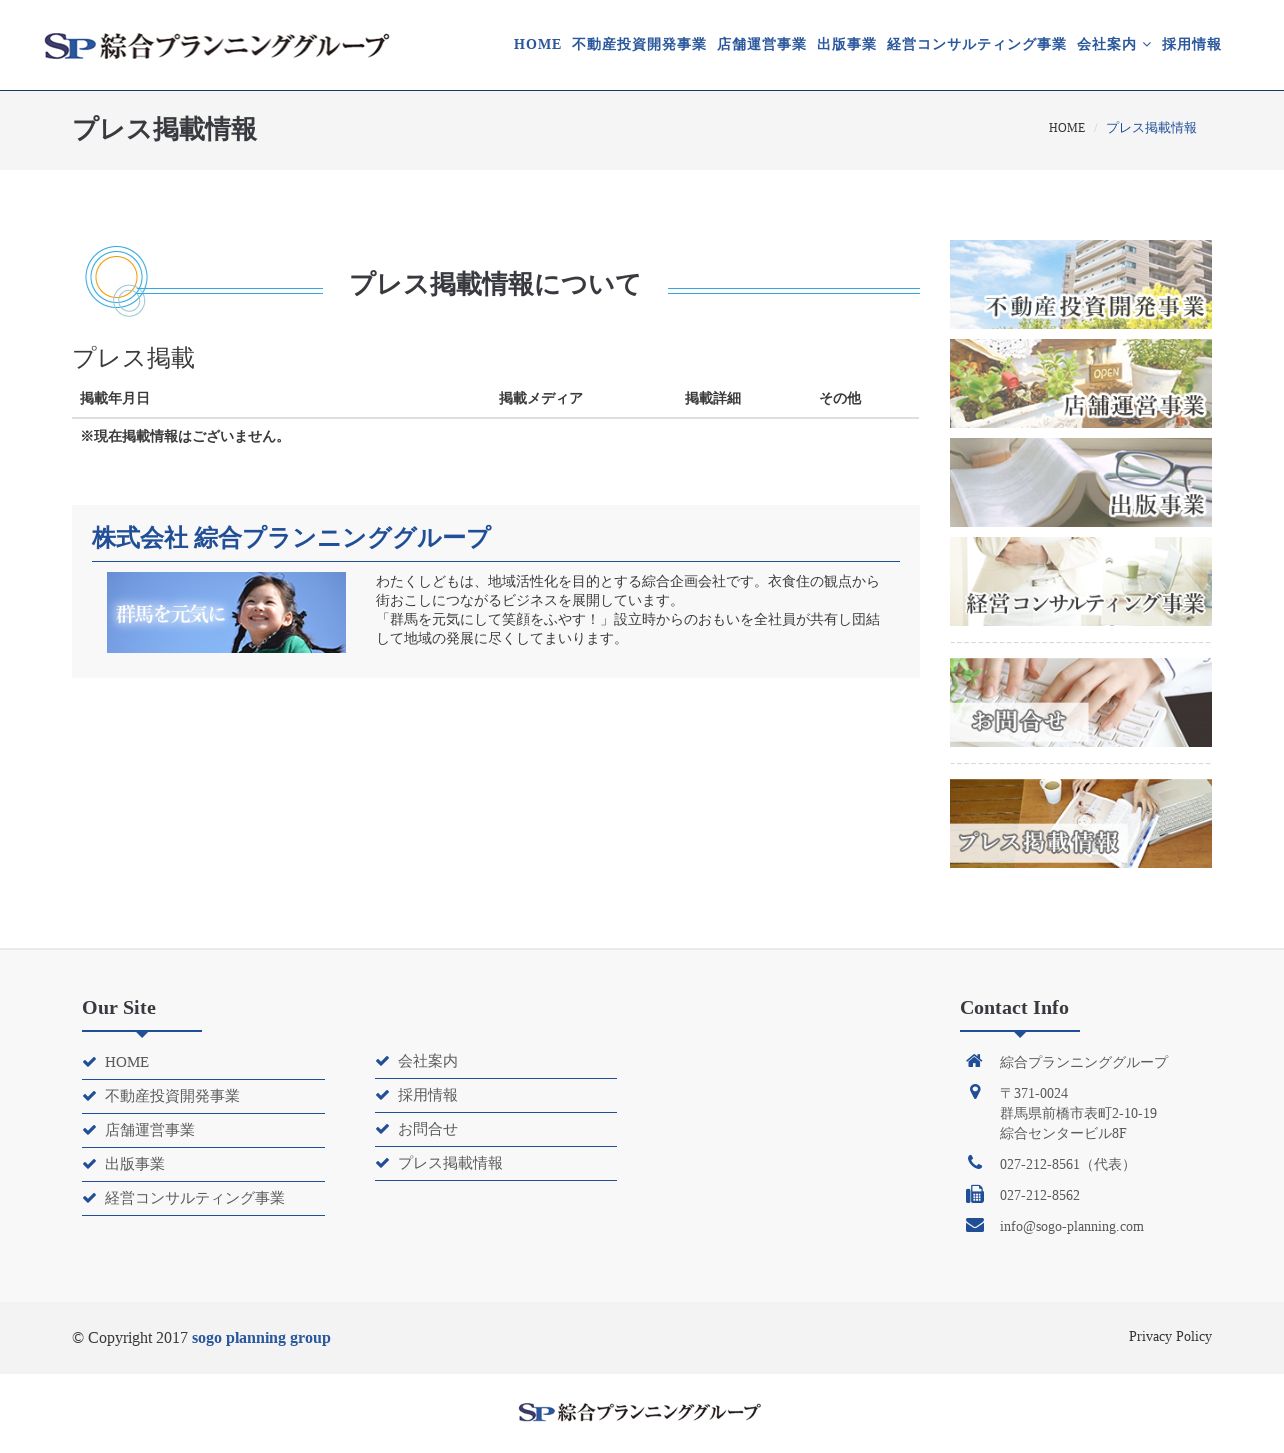Image resolution: width=1284 pixels, height=1453 pixels.
Task: Click the 掲載年月日 column header
Action: point(115,398)
